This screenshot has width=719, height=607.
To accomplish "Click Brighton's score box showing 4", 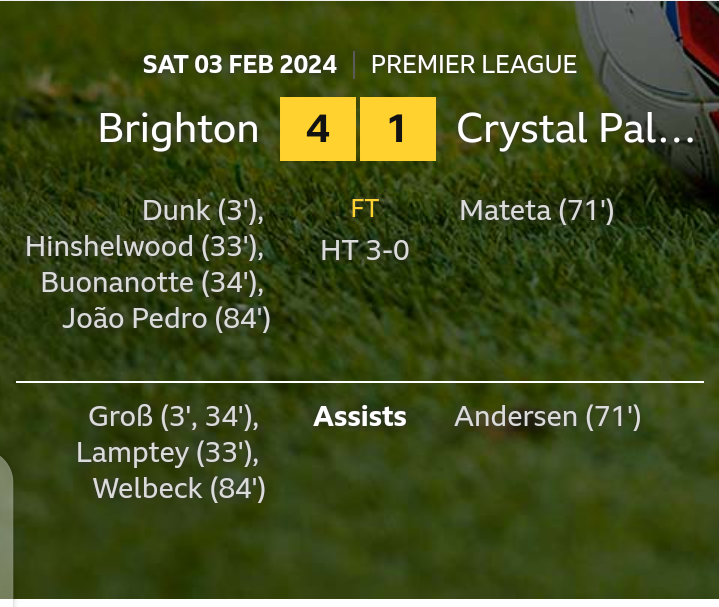I will [318, 129].
